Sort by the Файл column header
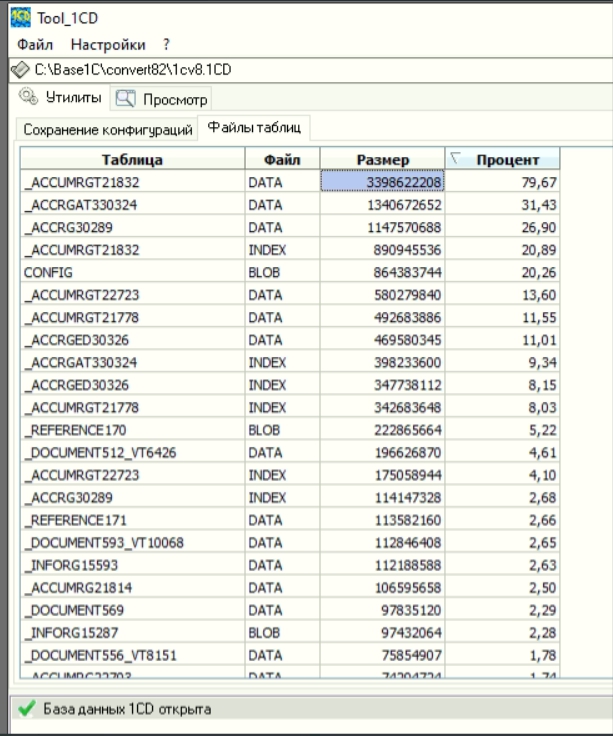The width and height of the screenshot is (613, 736). pyautogui.click(x=283, y=160)
